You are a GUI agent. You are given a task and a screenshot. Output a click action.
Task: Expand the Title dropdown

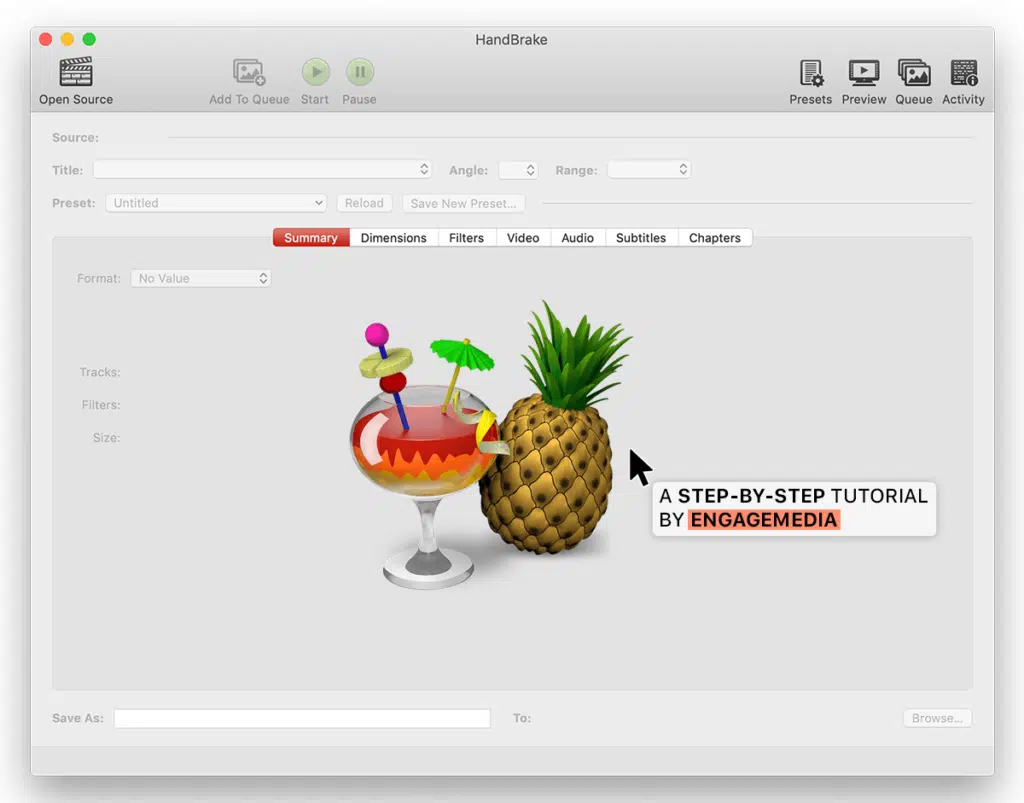[262, 170]
